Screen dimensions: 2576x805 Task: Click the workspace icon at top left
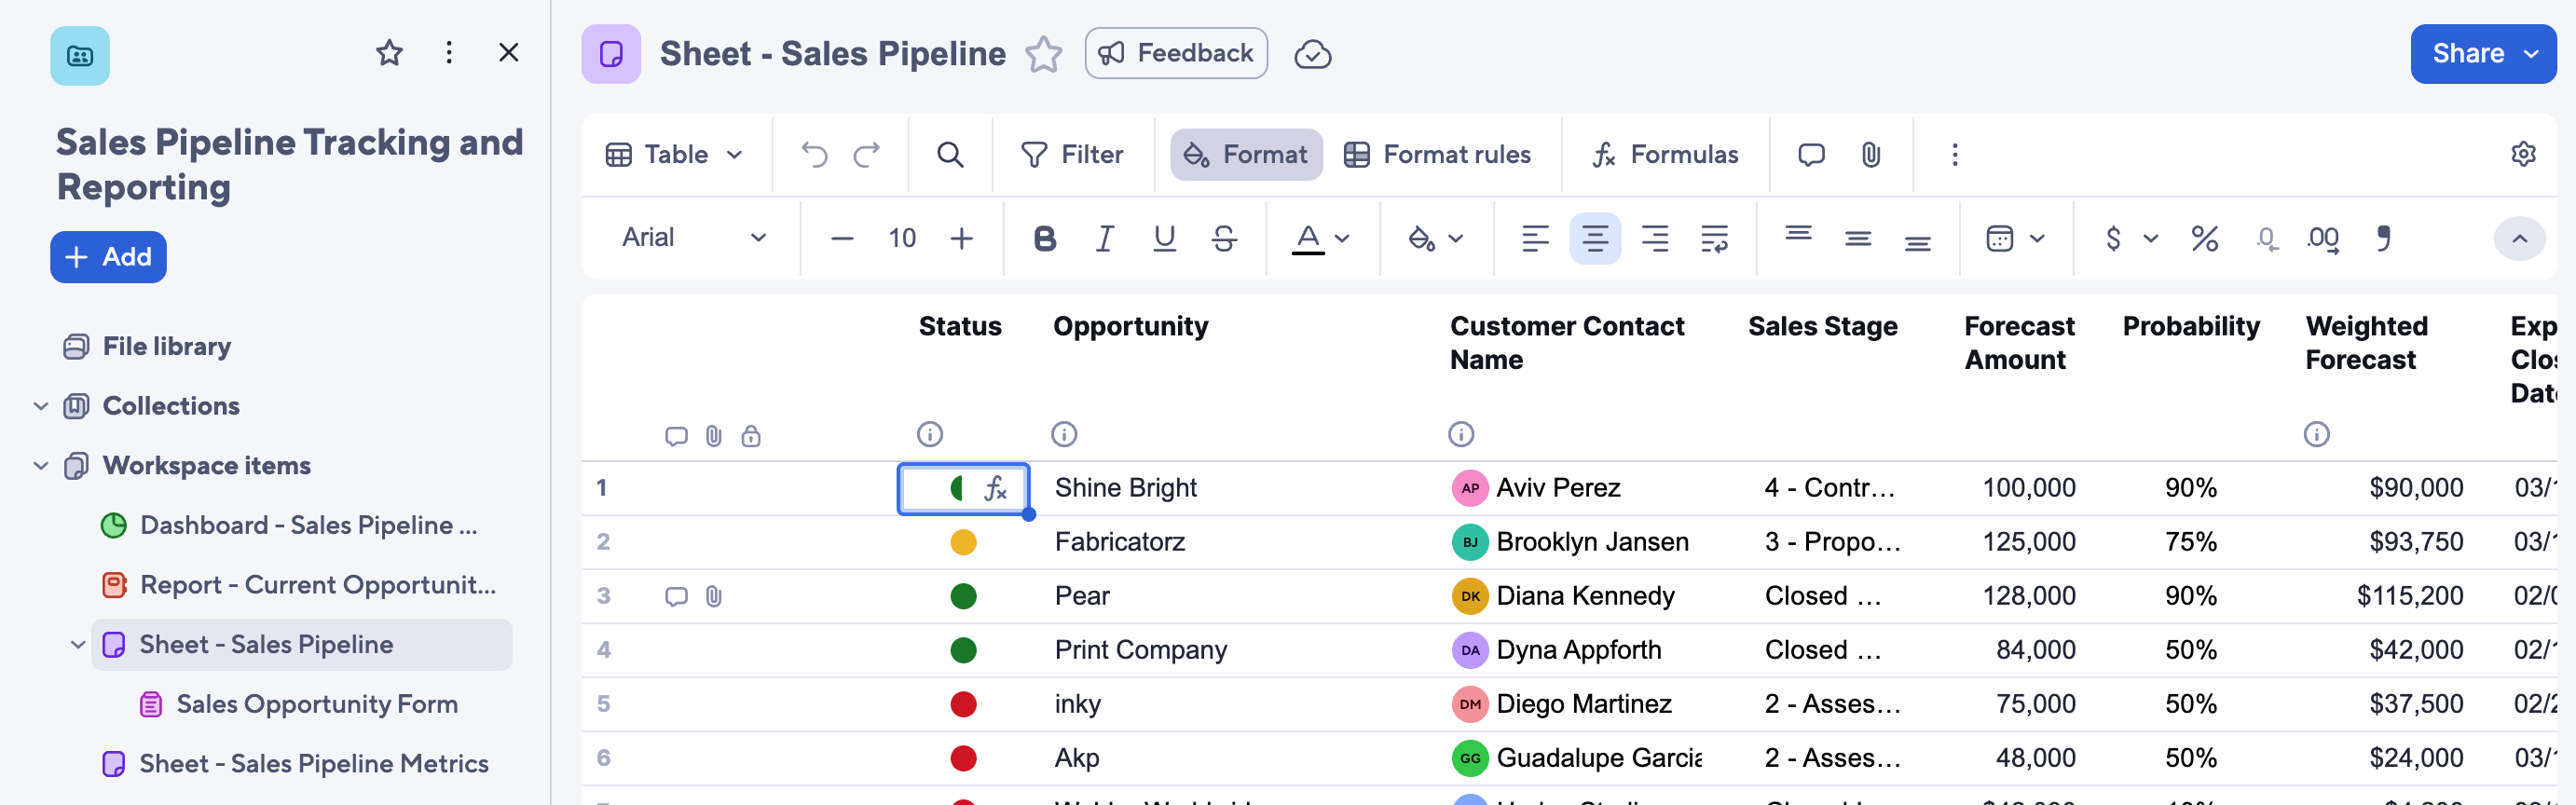(x=80, y=55)
